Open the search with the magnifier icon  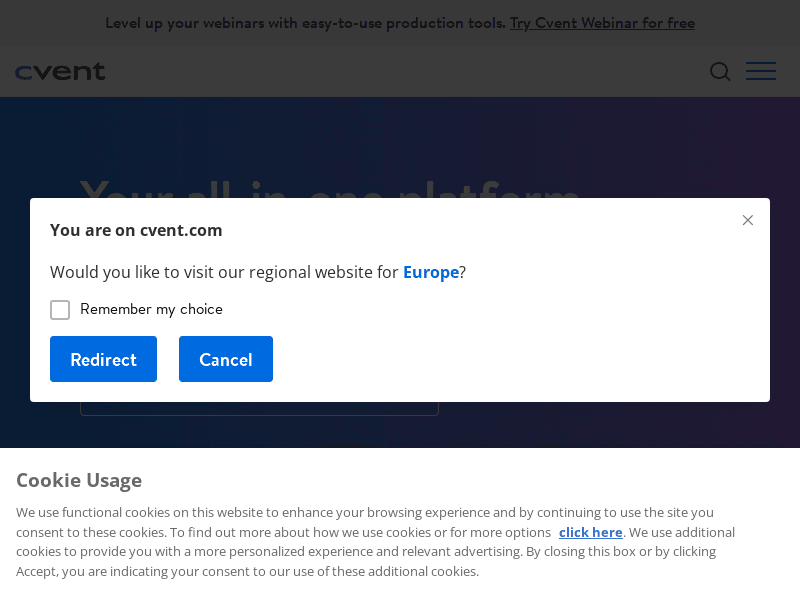[x=720, y=71]
